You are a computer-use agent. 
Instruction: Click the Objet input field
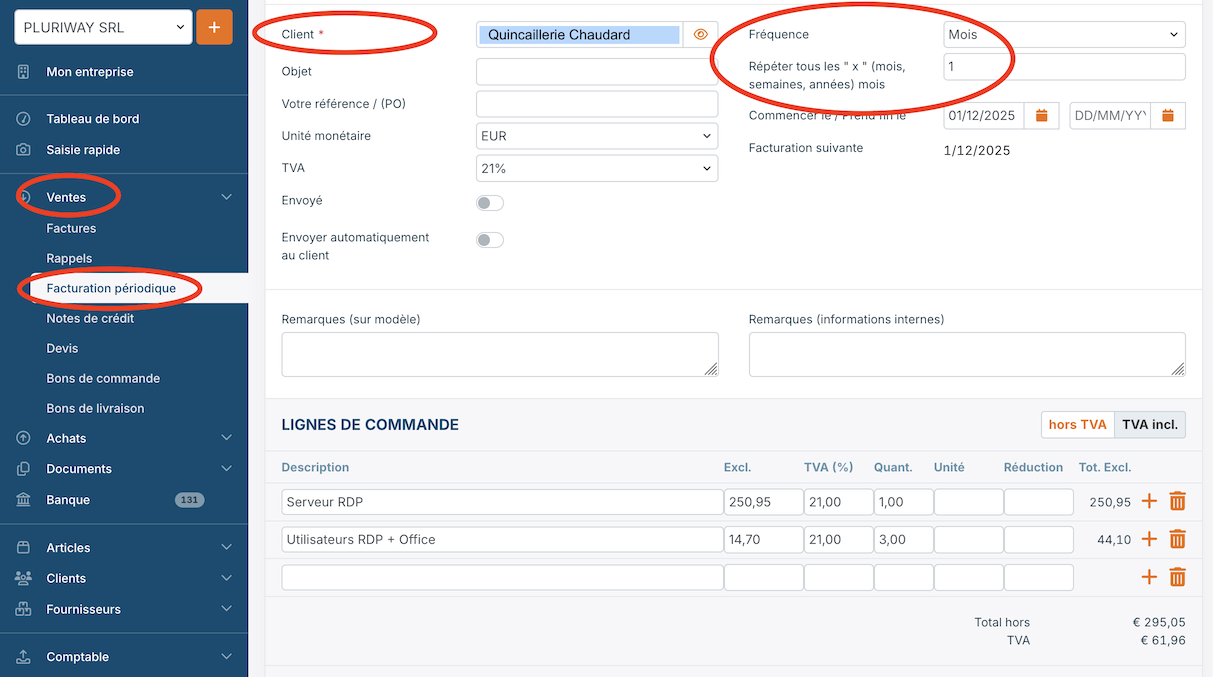pyautogui.click(x=597, y=72)
